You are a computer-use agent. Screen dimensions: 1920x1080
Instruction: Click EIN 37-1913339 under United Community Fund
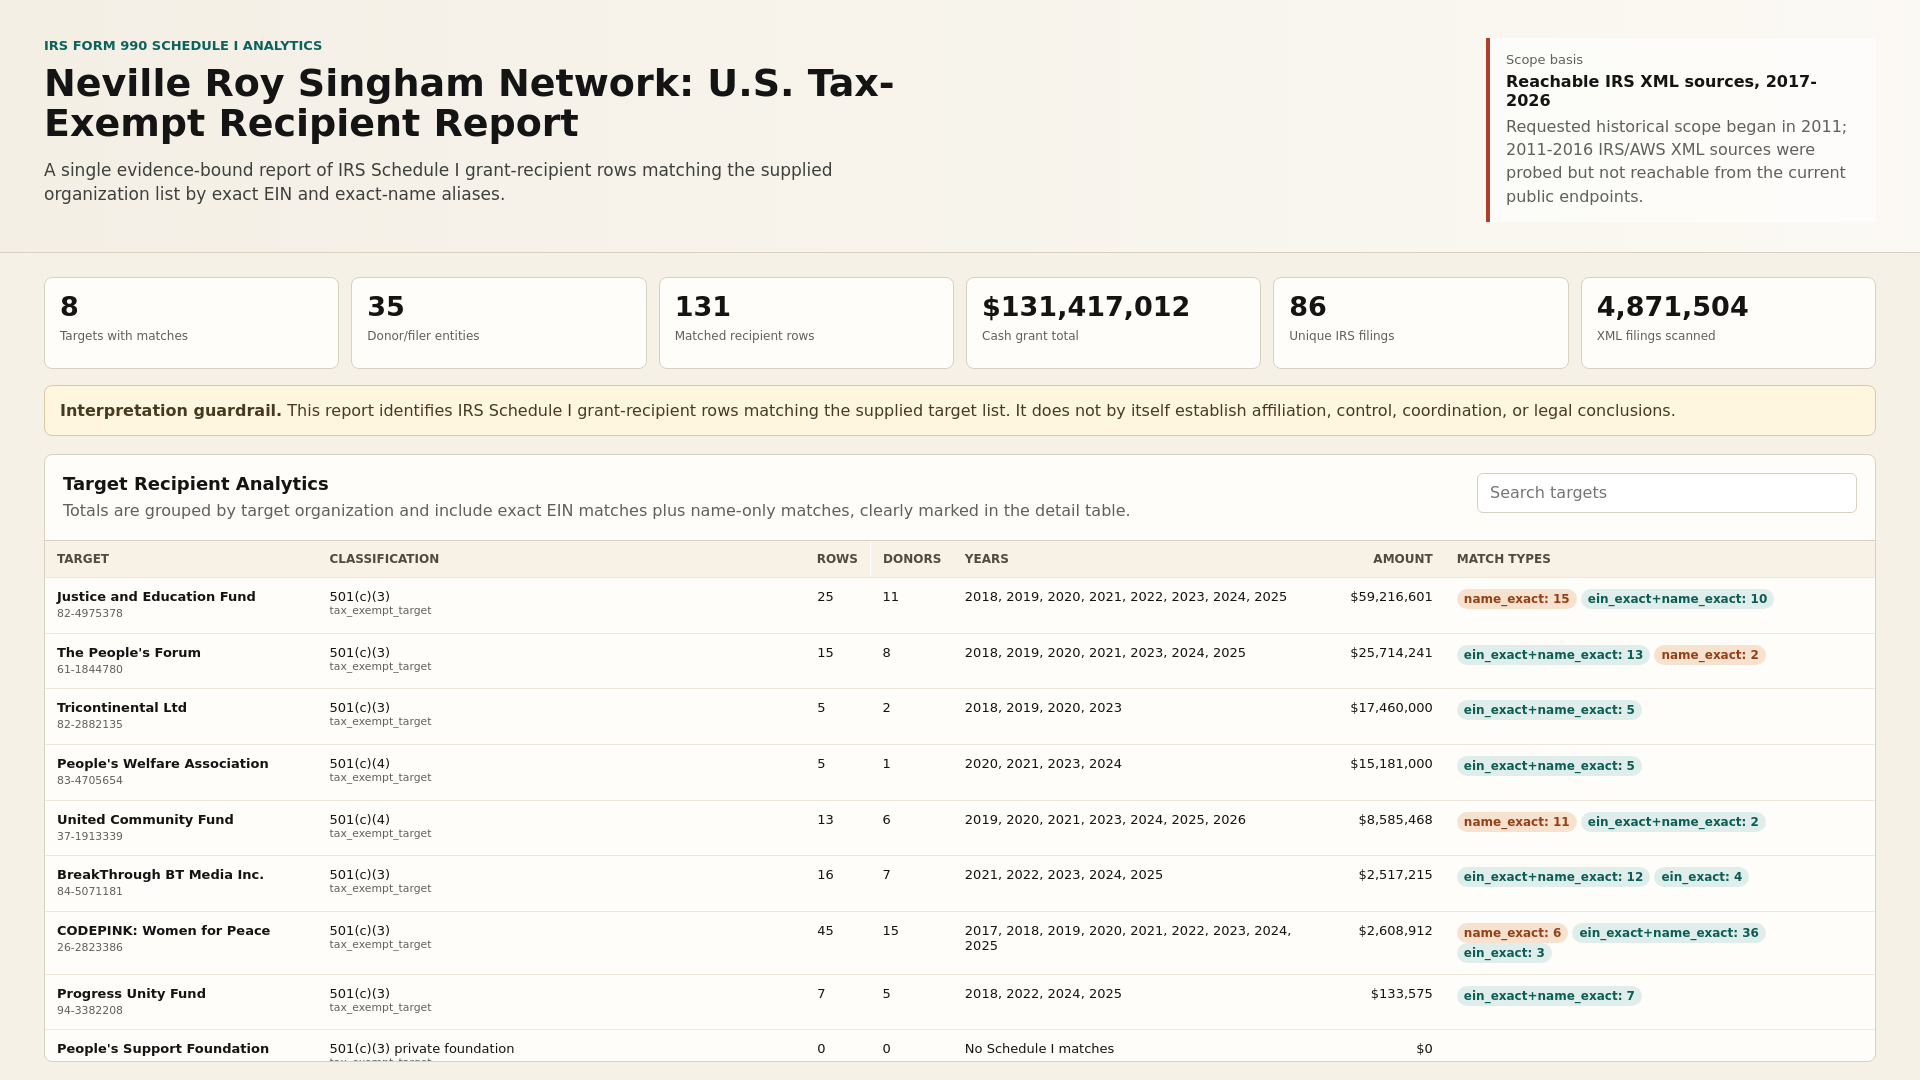90,837
